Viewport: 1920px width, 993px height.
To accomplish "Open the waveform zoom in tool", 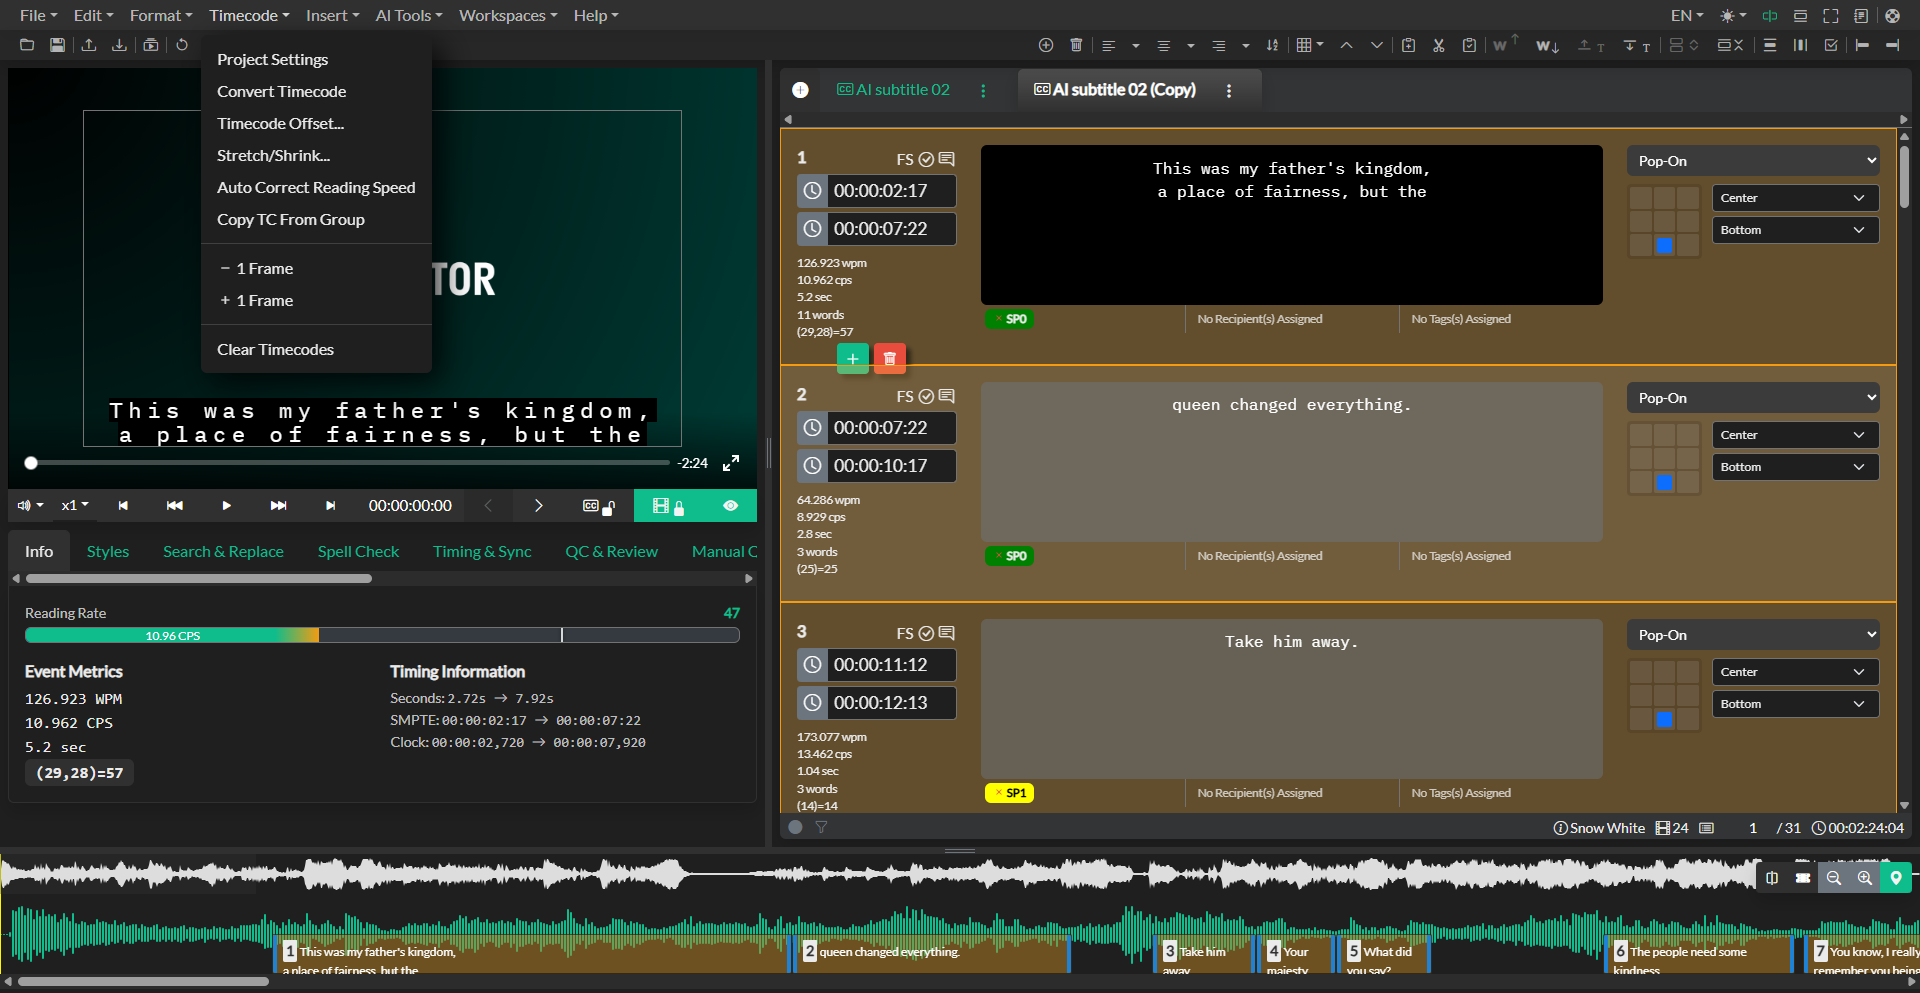I will click(1864, 878).
